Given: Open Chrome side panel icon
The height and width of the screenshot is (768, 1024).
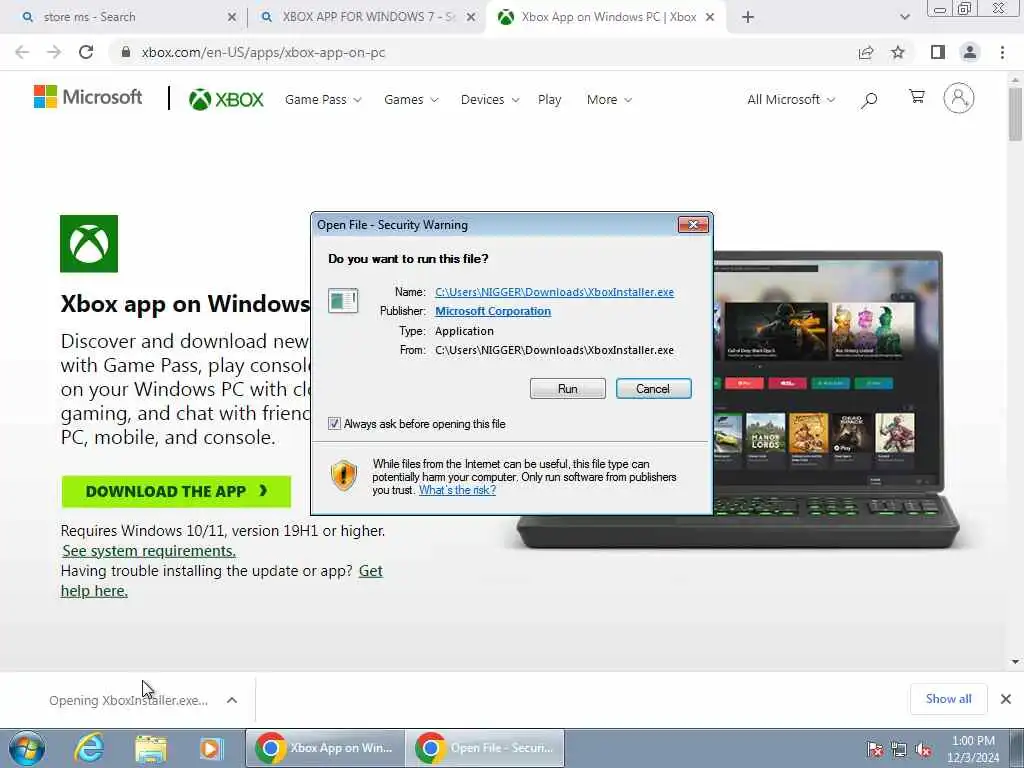Looking at the screenshot, I should (x=938, y=52).
